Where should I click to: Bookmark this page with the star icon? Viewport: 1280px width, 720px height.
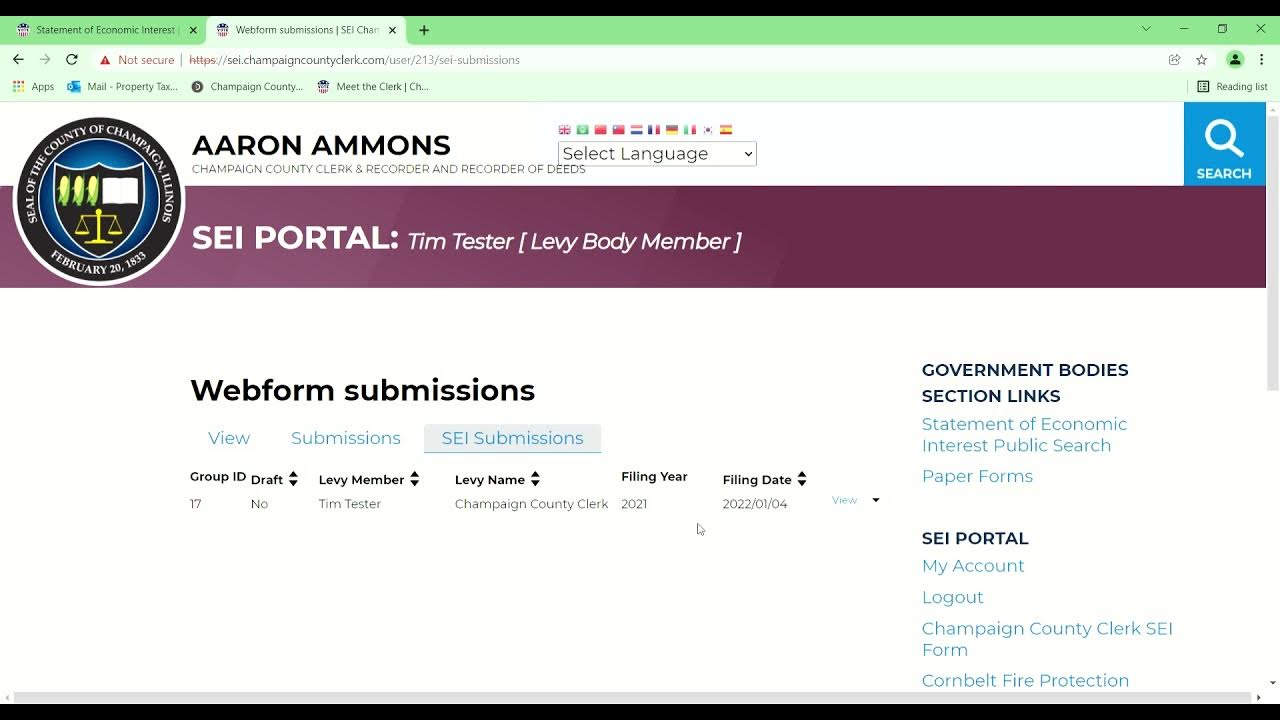pos(1202,60)
